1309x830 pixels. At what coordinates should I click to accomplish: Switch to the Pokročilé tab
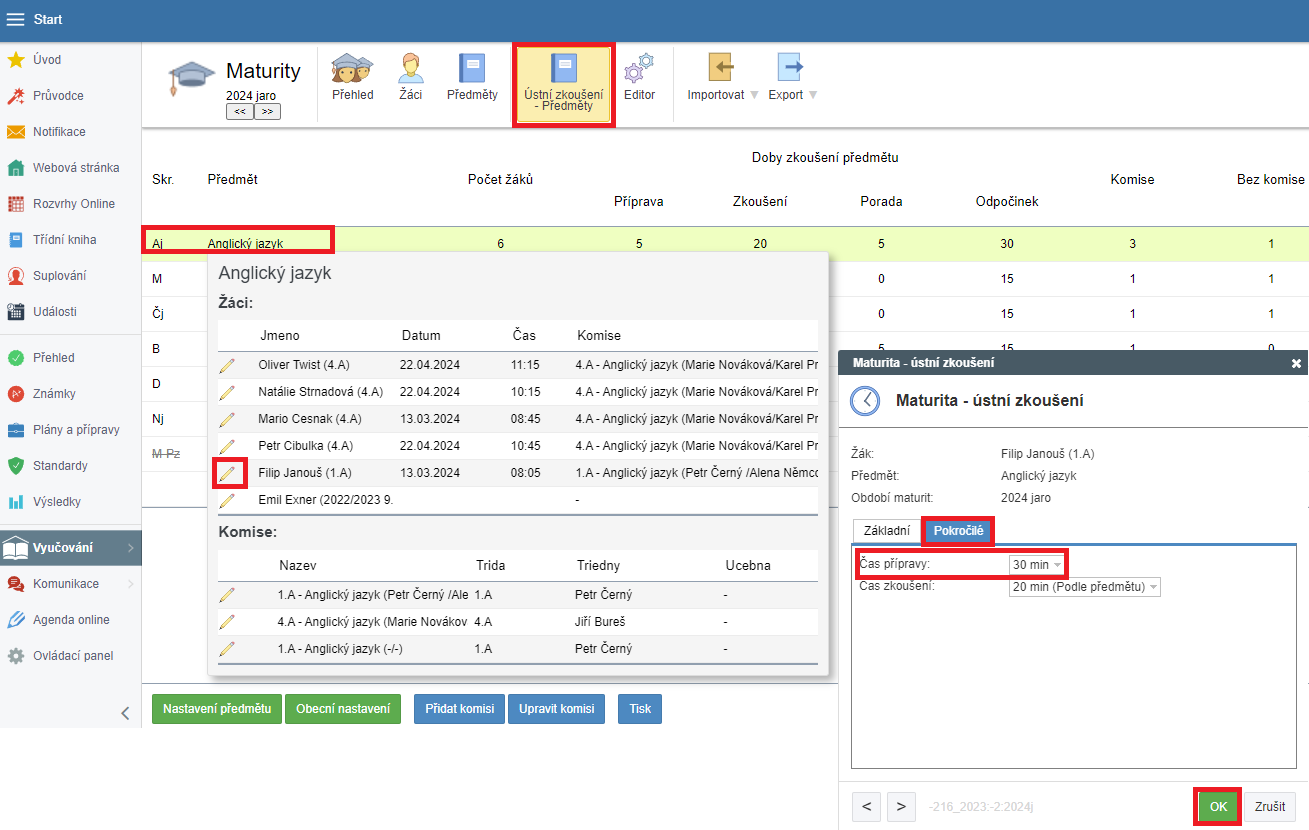click(x=959, y=530)
